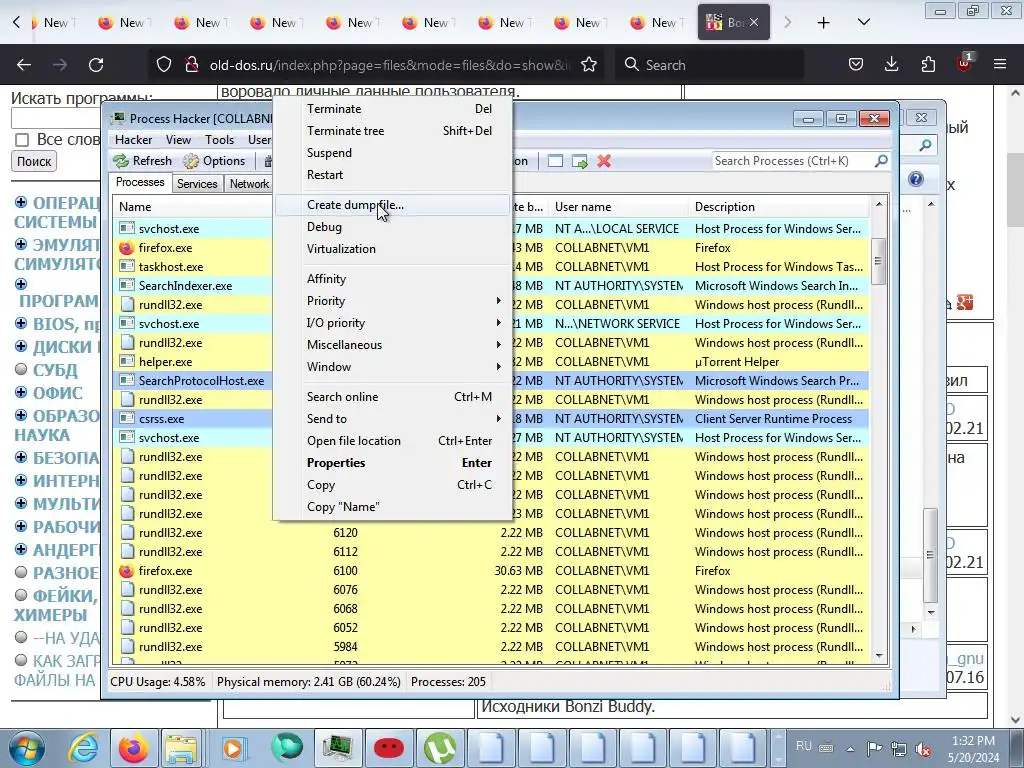Focus the Search Processes input field

(792, 161)
